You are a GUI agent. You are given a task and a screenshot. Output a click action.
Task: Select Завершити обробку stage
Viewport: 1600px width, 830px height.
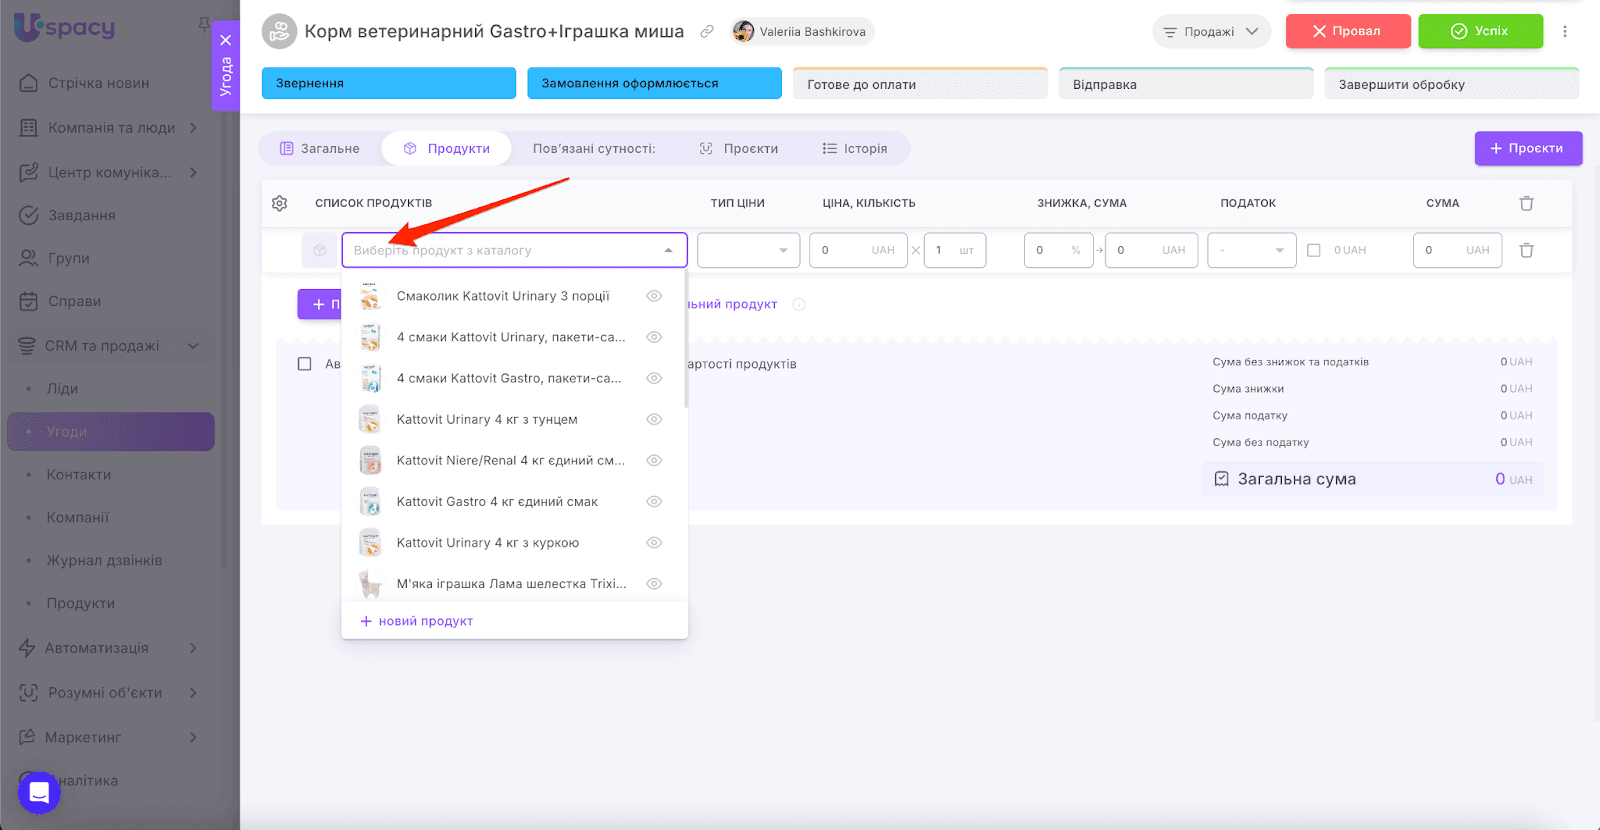(1451, 84)
